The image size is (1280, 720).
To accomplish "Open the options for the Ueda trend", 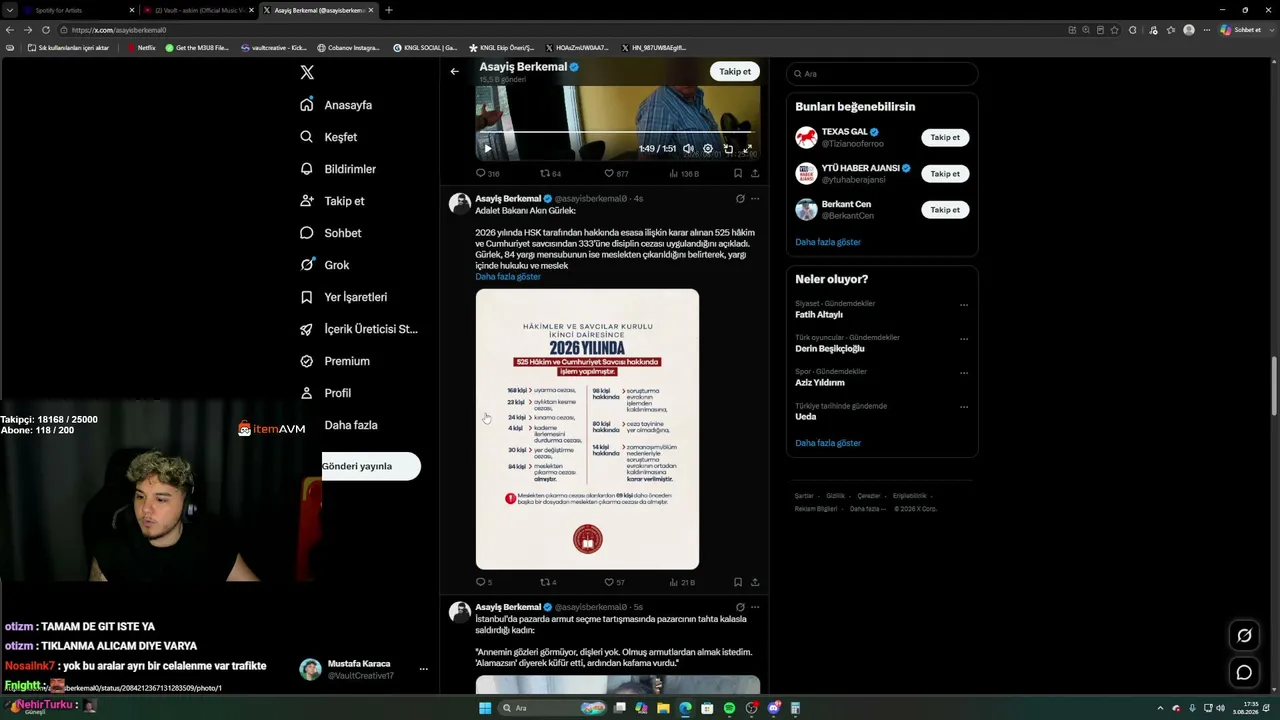I will [x=964, y=407].
